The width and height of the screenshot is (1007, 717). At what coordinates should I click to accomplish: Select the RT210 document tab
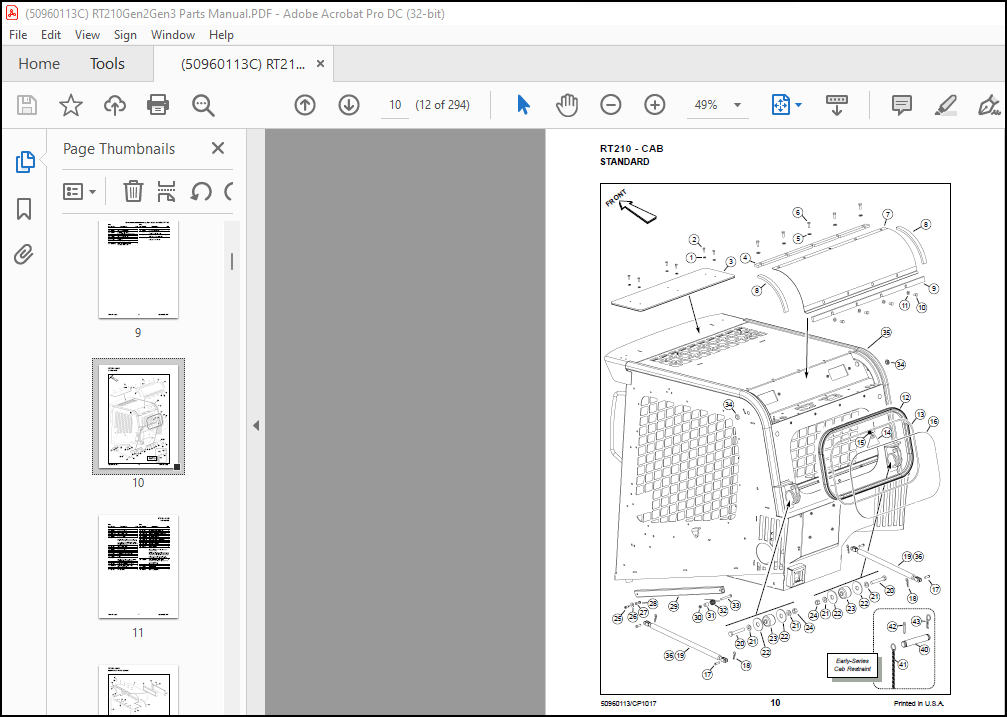click(x=243, y=64)
